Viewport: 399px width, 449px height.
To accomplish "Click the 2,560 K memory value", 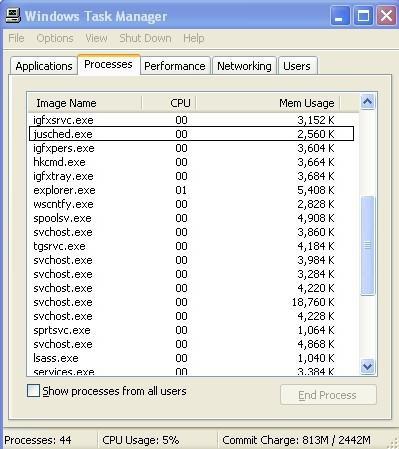I will click(316, 134).
